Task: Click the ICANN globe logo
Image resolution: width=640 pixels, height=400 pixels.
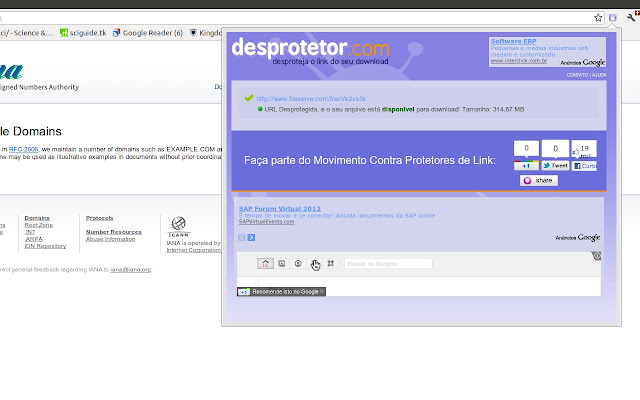Action: 178,227
